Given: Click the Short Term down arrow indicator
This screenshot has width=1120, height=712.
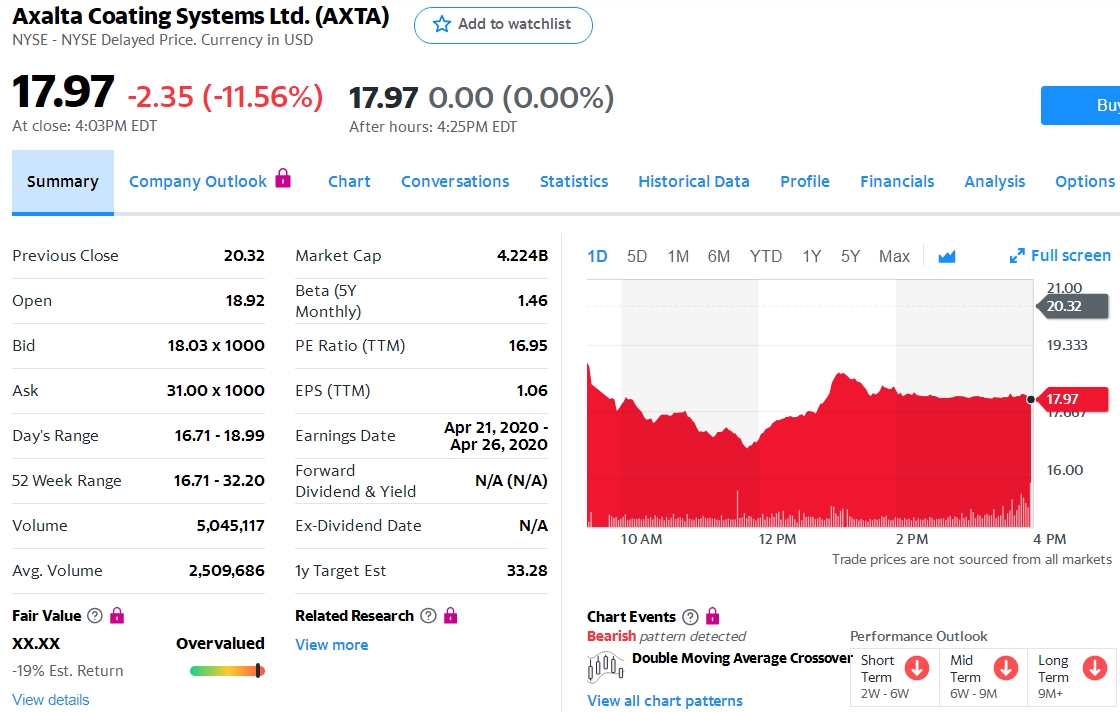Looking at the screenshot, I should (916, 668).
